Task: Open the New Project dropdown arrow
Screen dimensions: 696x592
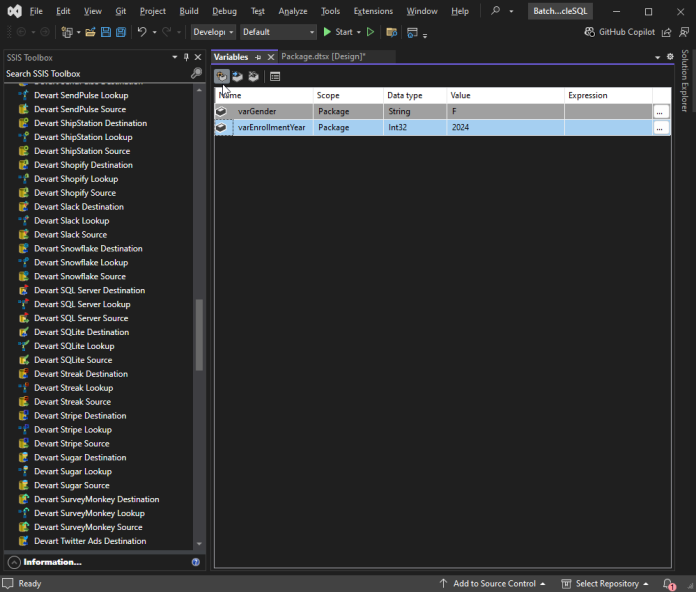Action: [x=79, y=32]
